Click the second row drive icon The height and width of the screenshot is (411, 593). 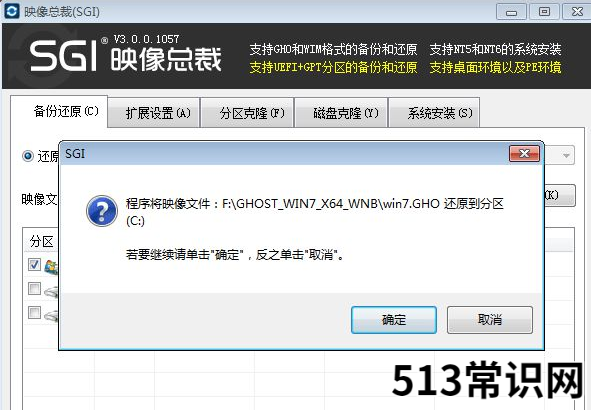point(52,292)
